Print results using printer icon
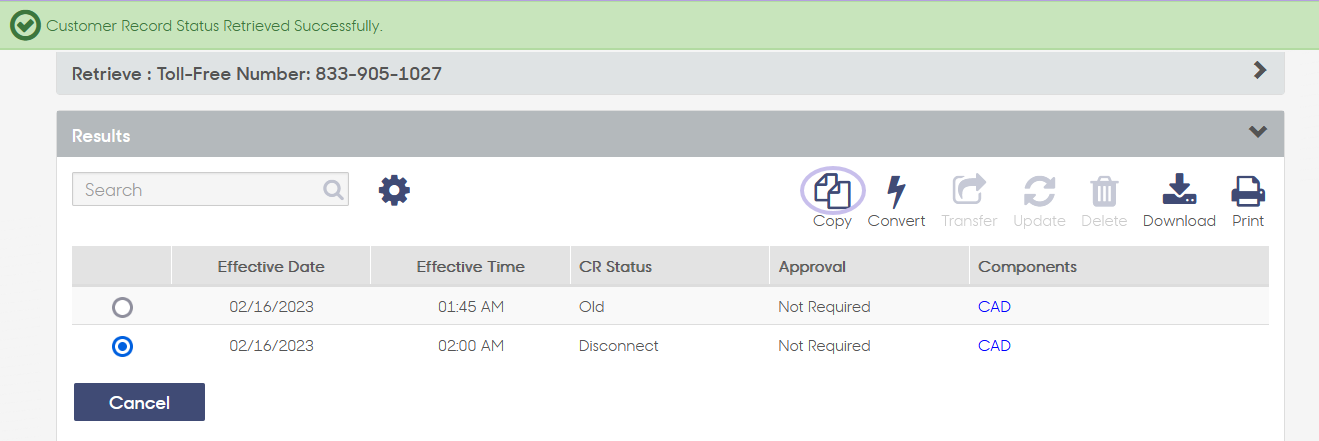This screenshot has height=441, width=1319. click(x=1248, y=190)
